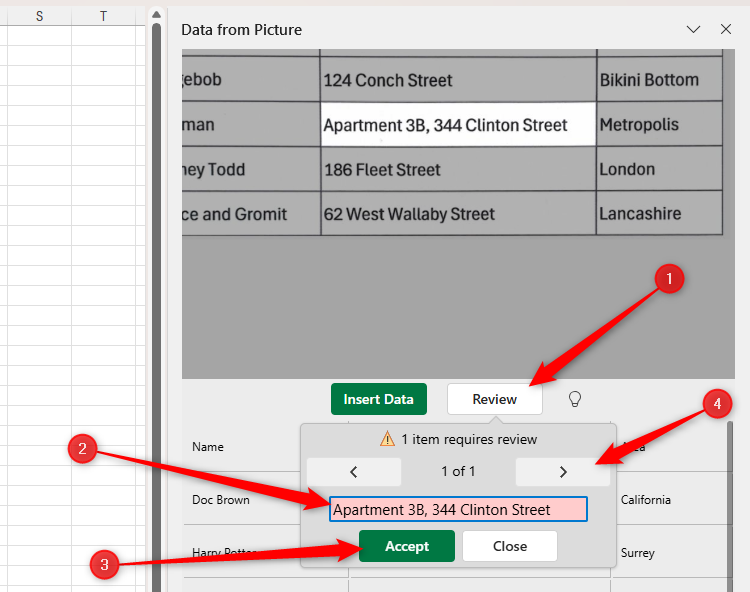Open the Review button
Screen dimensions: 750x592
coord(494,399)
